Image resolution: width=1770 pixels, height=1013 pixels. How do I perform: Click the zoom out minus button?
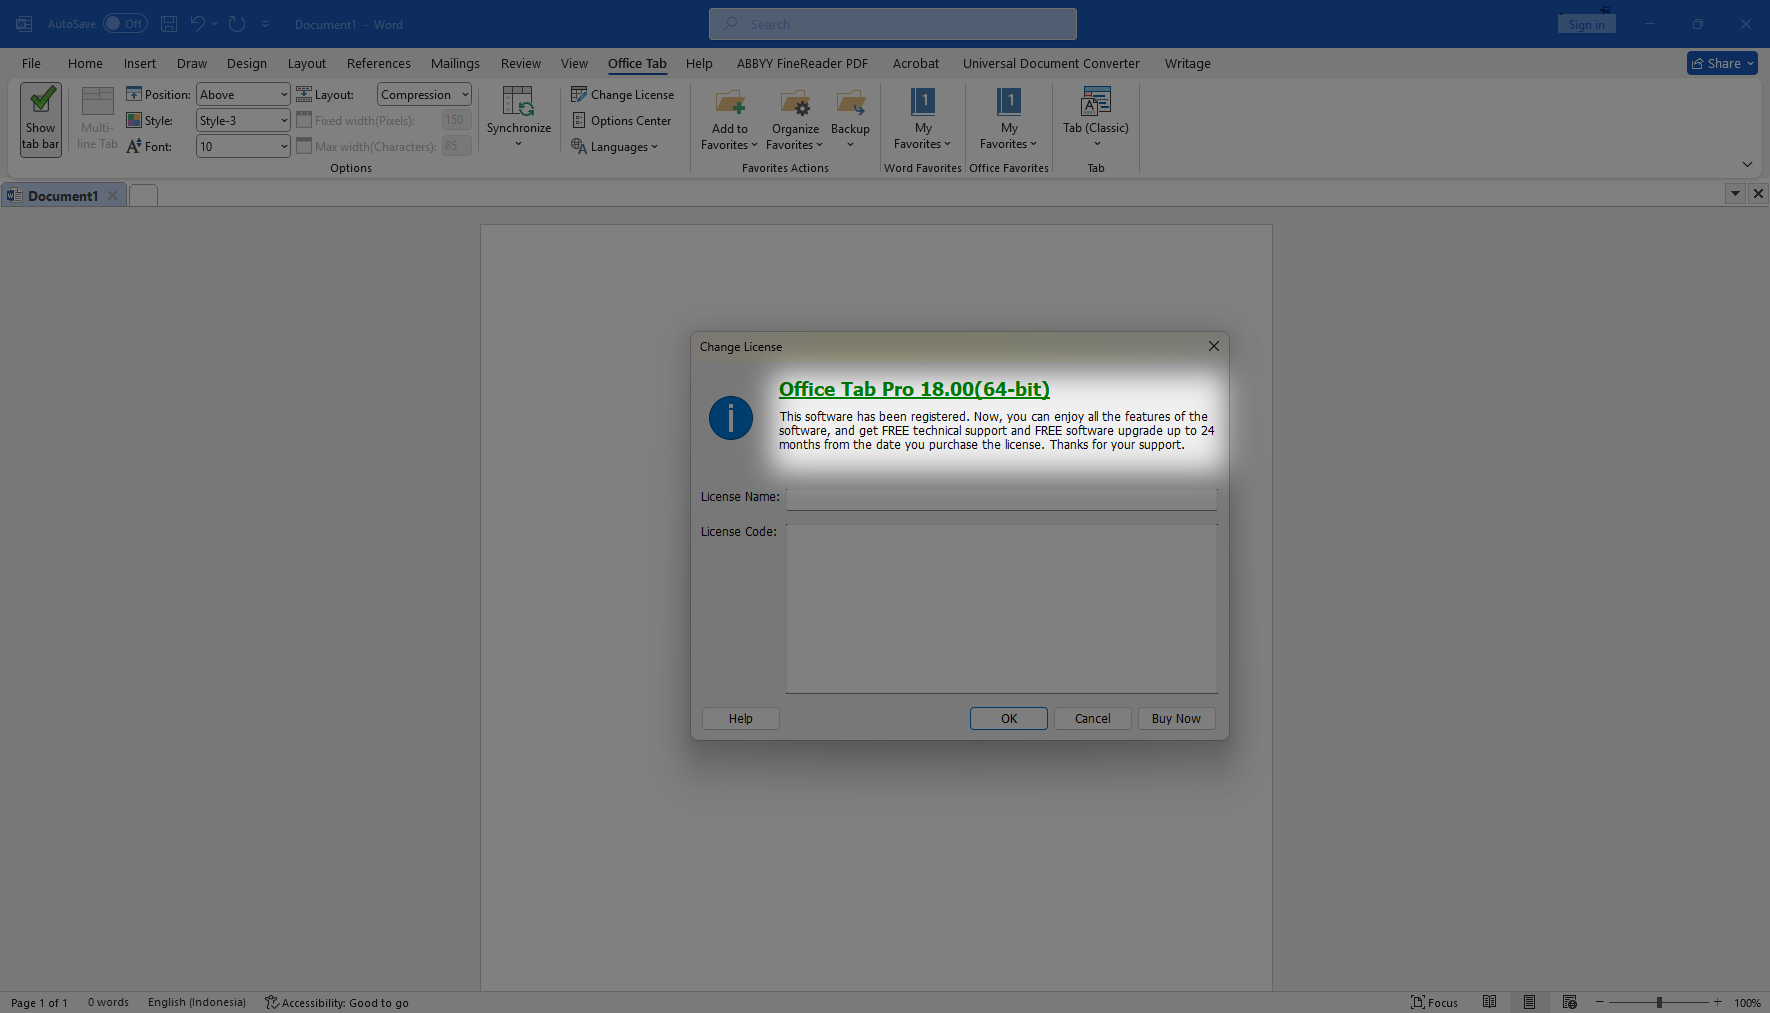(1599, 1002)
